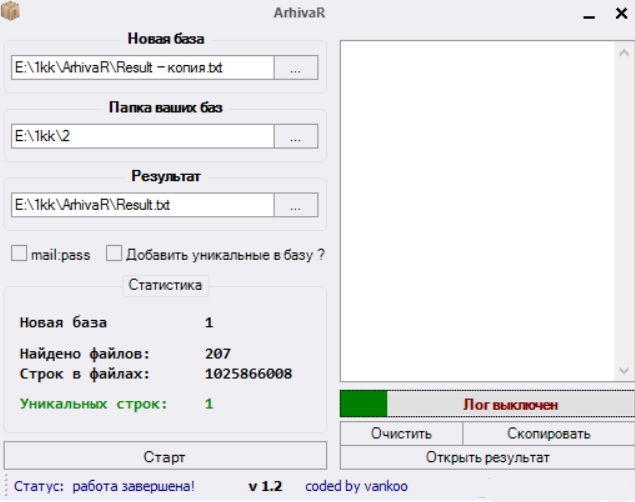Browse for the Результат output file

pos(295,205)
